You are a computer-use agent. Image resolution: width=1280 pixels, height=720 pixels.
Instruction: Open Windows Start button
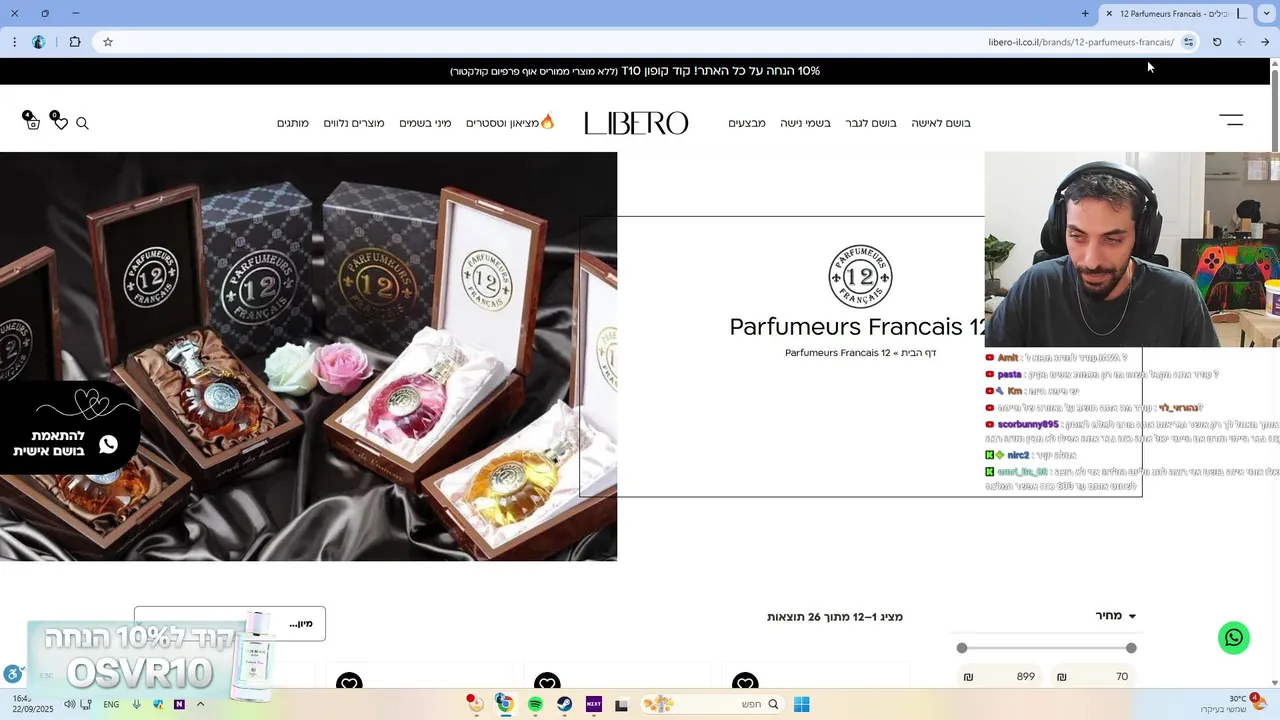point(801,704)
